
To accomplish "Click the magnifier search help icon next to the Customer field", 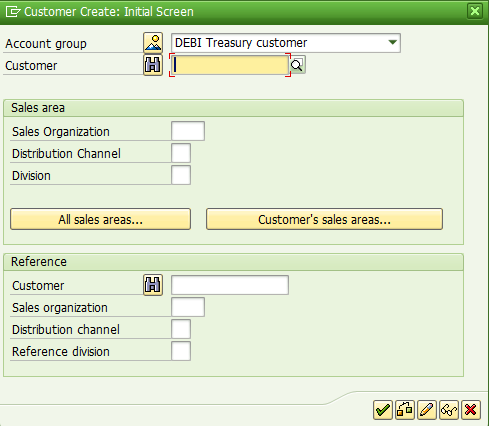I will tap(297, 65).
